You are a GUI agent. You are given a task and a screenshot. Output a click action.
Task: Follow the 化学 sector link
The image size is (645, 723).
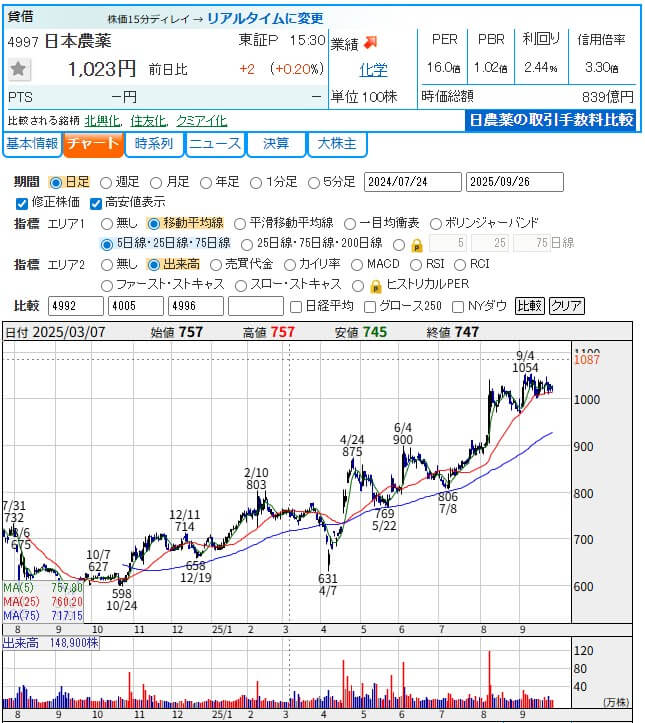pos(373,70)
